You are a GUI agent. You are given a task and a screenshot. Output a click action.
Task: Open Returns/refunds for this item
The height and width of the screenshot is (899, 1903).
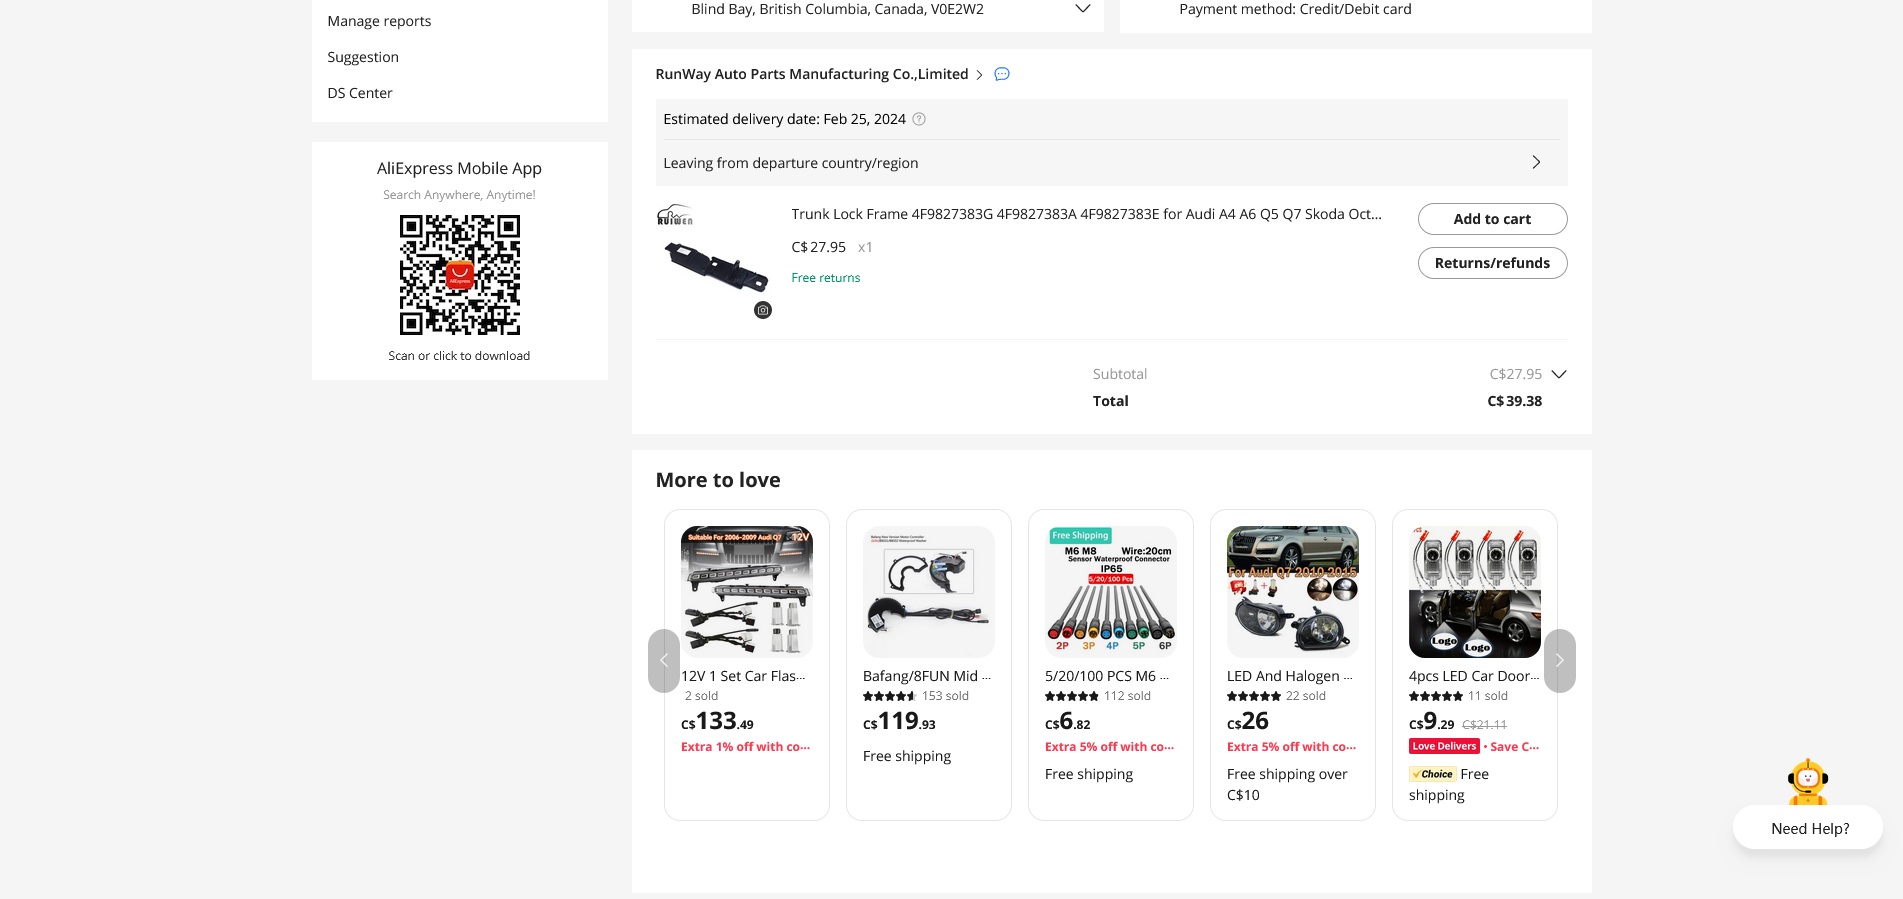point(1492,263)
